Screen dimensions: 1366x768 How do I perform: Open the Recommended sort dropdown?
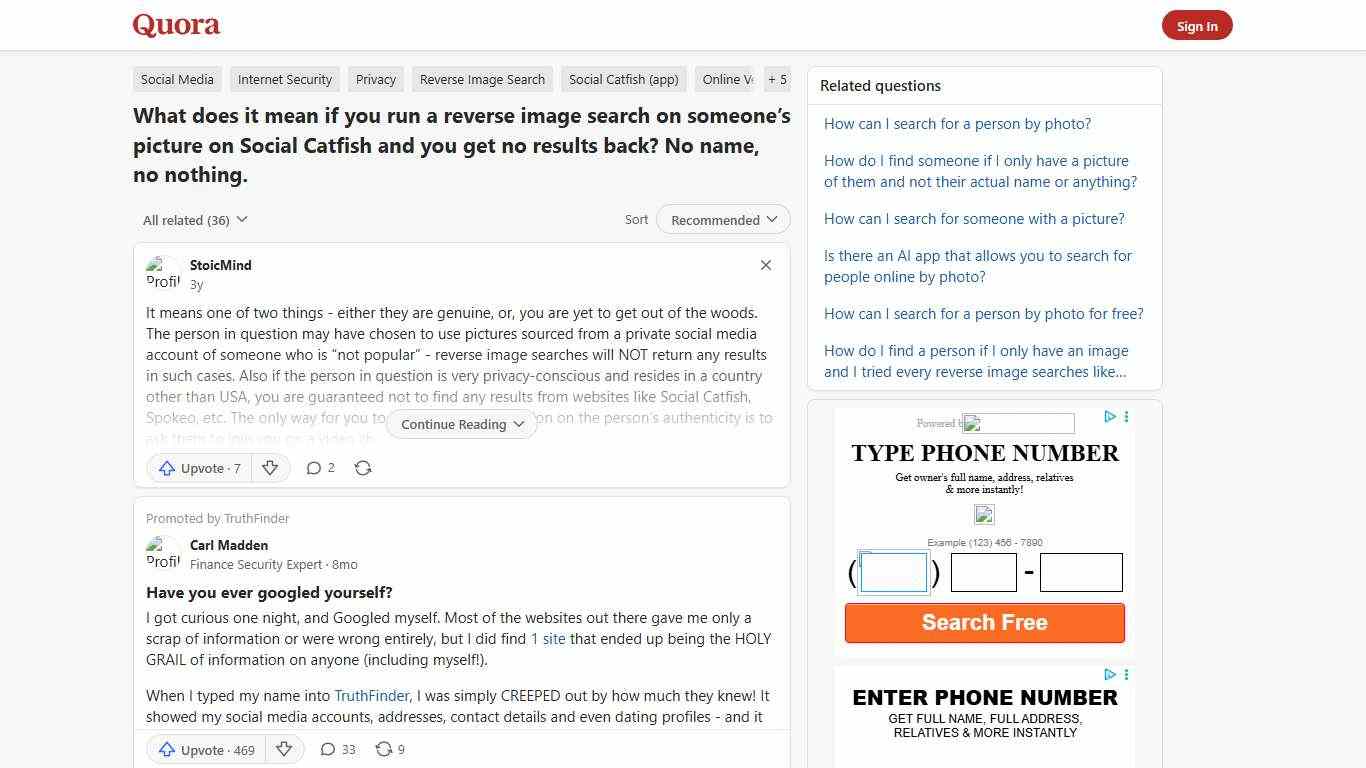pyautogui.click(x=722, y=219)
